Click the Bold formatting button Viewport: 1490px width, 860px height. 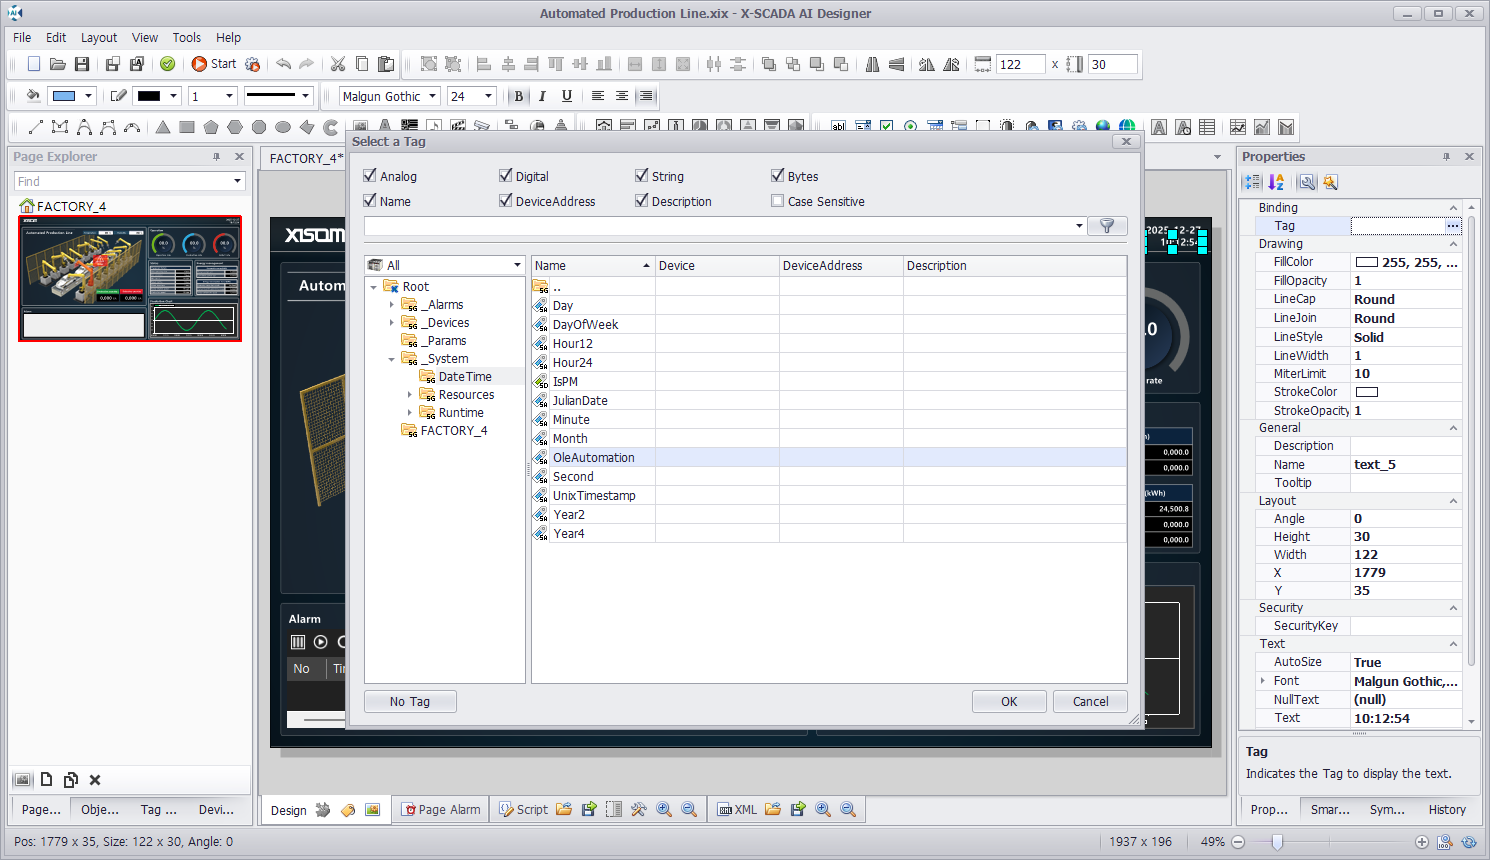(x=518, y=96)
